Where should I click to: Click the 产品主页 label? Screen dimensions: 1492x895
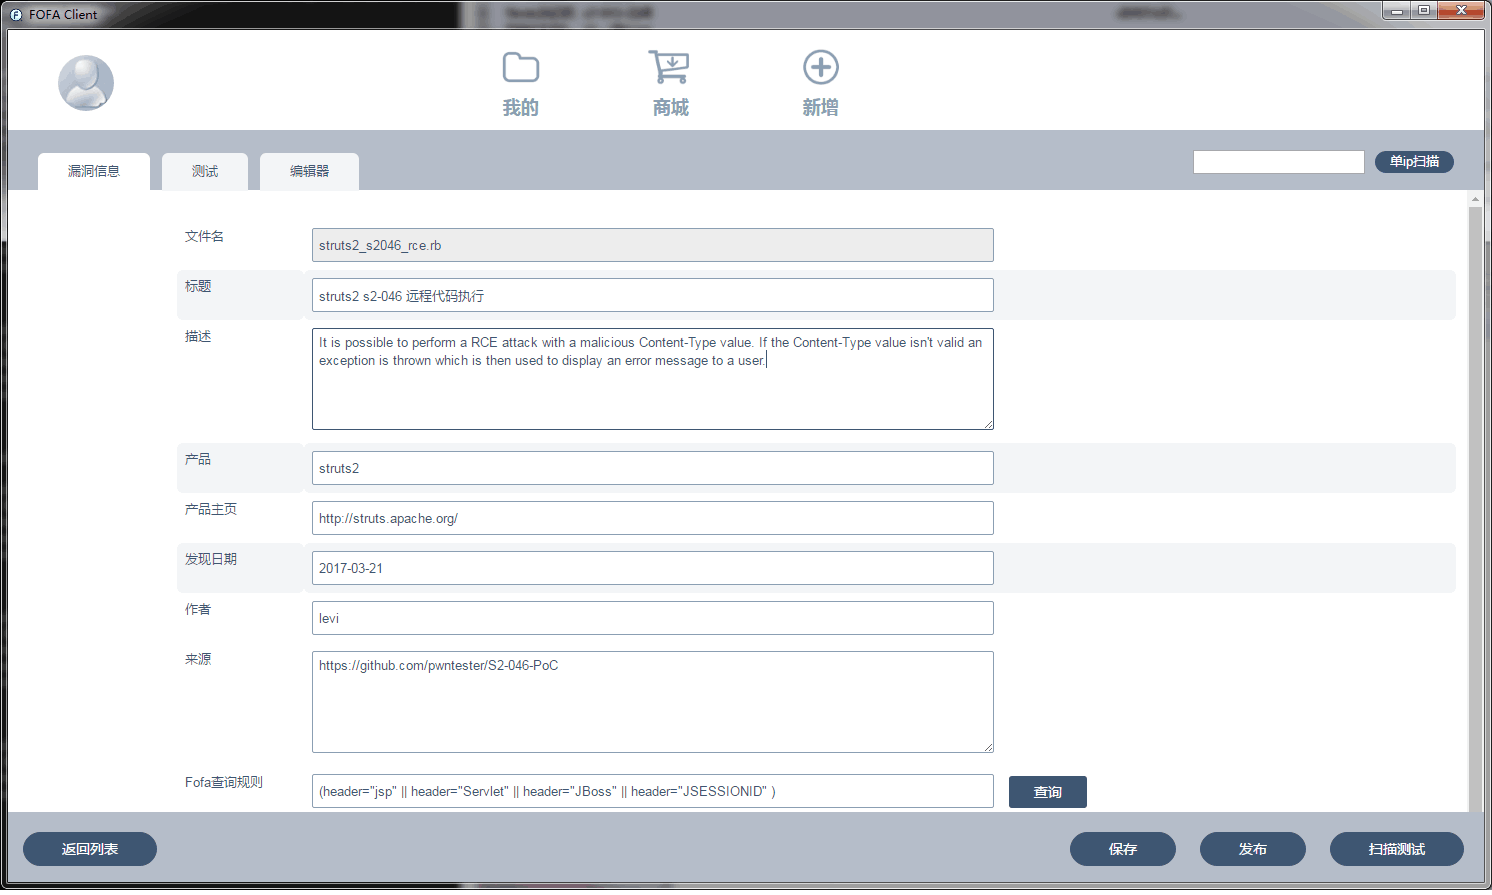211,509
